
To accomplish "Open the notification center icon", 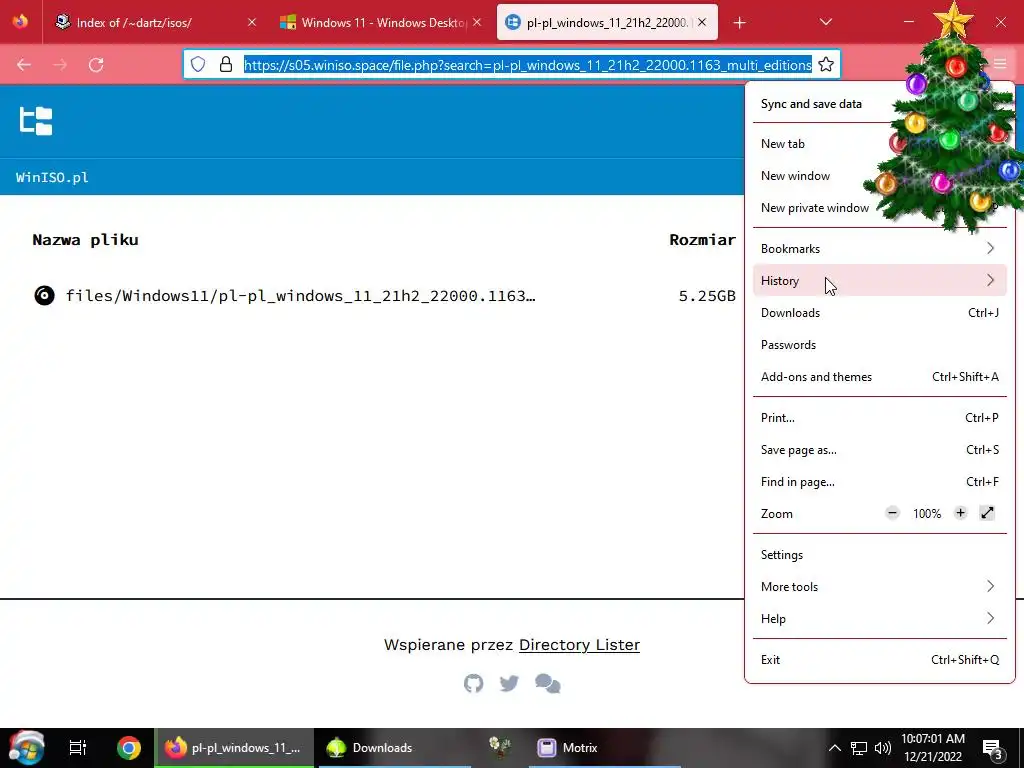I will (992, 749).
